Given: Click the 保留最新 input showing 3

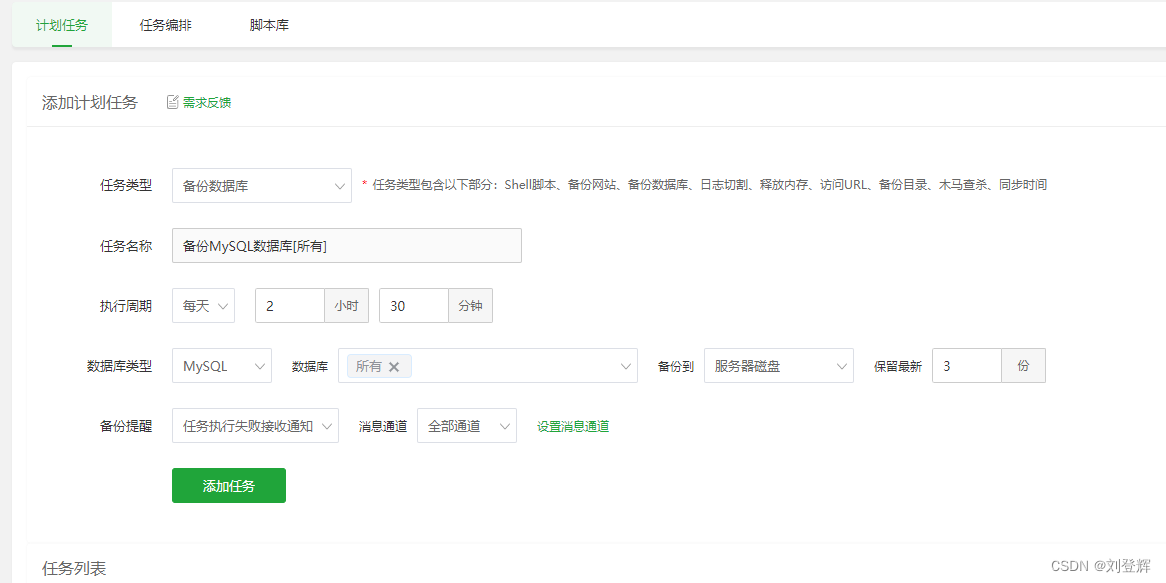Looking at the screenshot, I should coord(967,366).
